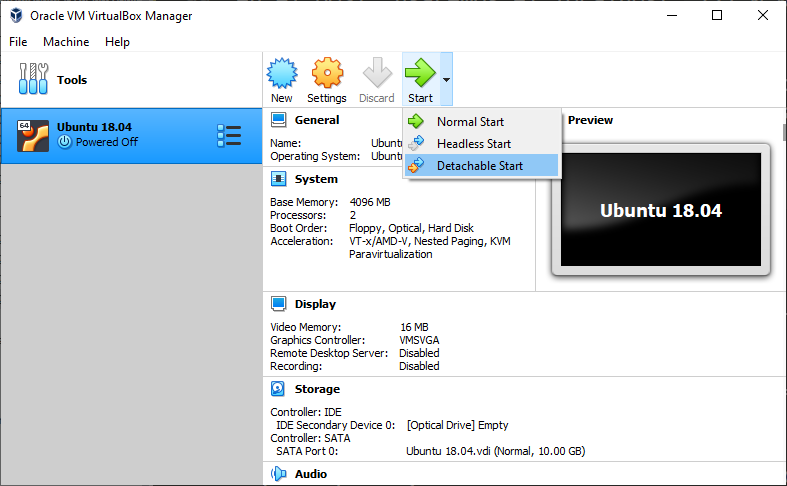
Task: Click the Video Memory 16 MB value
Action: 414,327
